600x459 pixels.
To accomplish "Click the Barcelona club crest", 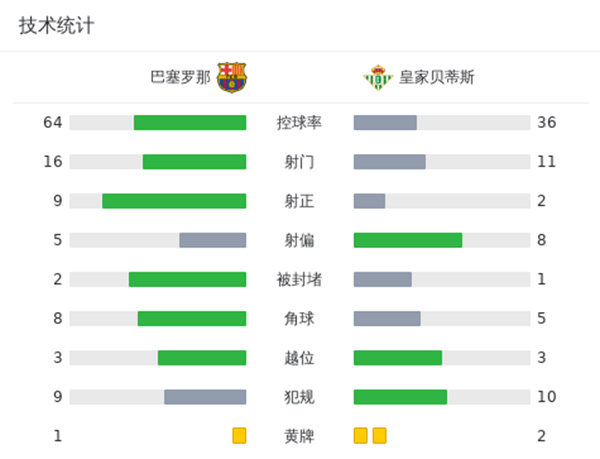I will 232,77.
